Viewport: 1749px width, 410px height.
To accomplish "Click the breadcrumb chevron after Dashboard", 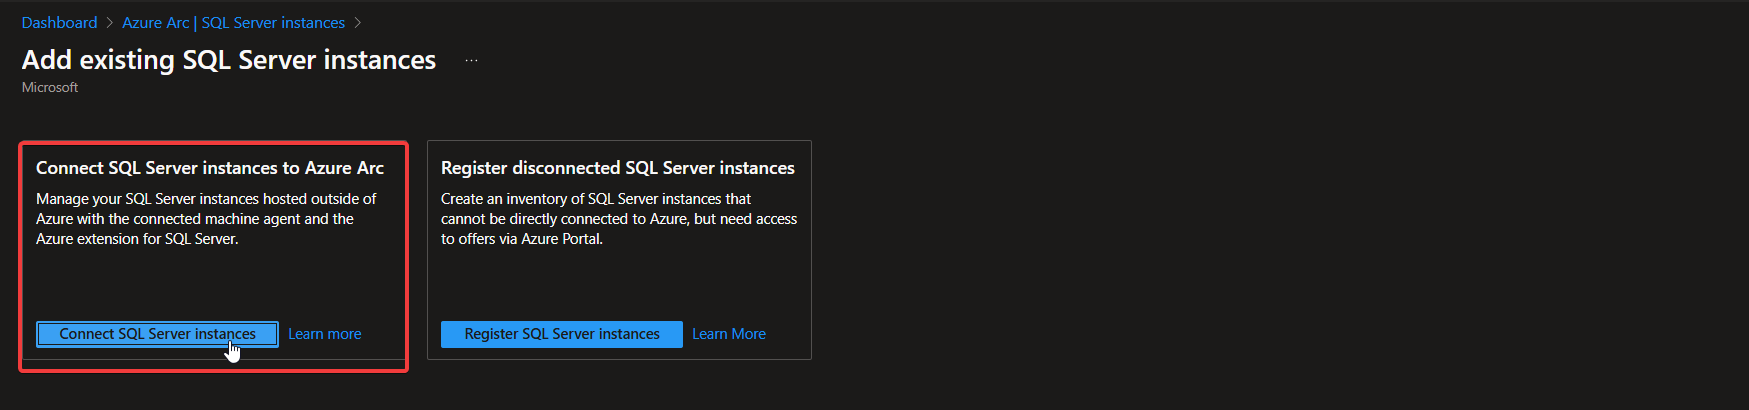I will (x=110, y=23).
